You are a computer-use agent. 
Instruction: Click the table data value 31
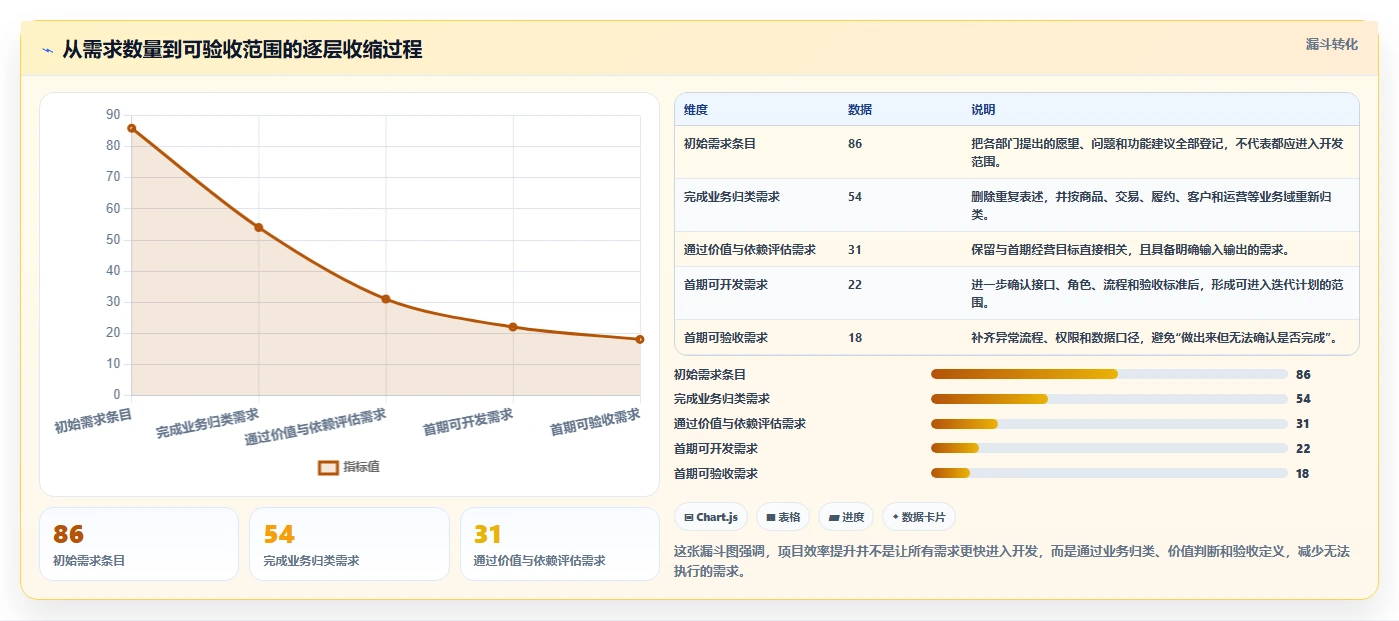pyautogui.click(x=855, y=250)
